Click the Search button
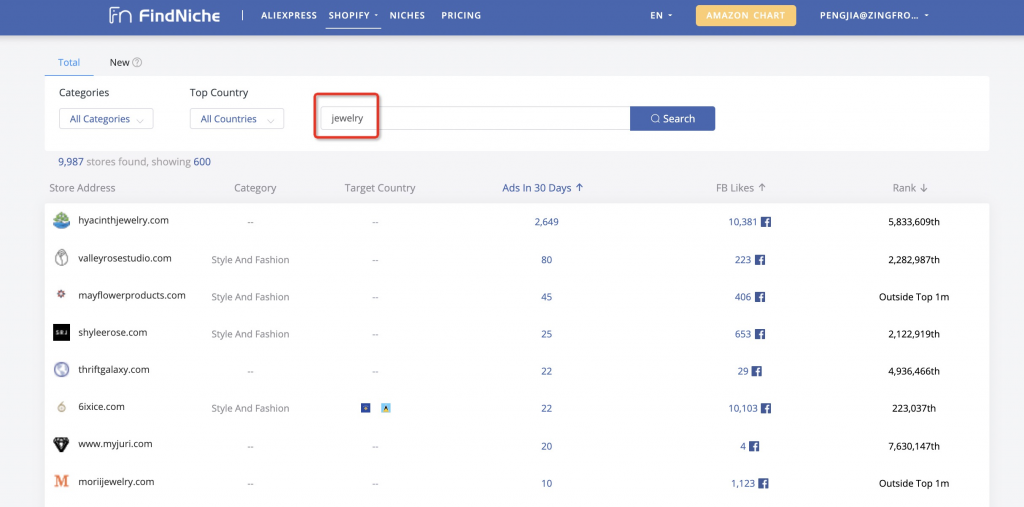This screenshot has height=507, width=1024. pos(673,119)
